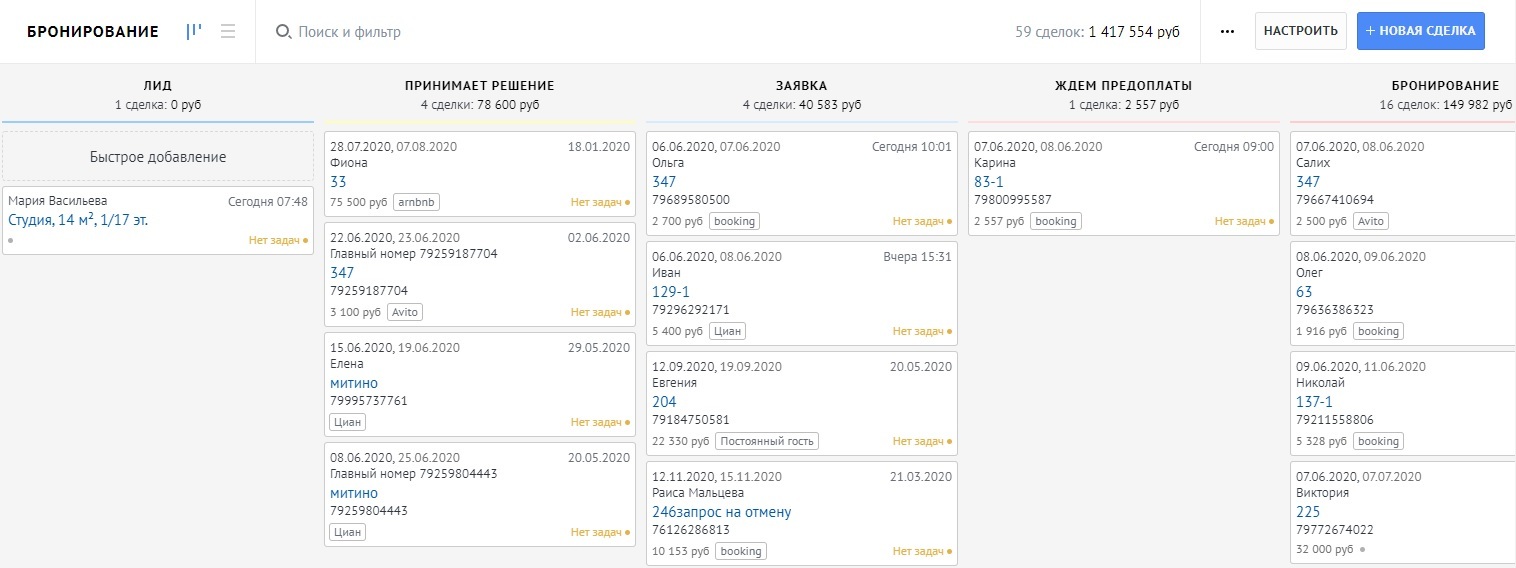Switch to the list view icon
The height and width of the screenshot is (568, 1516).
228,31
